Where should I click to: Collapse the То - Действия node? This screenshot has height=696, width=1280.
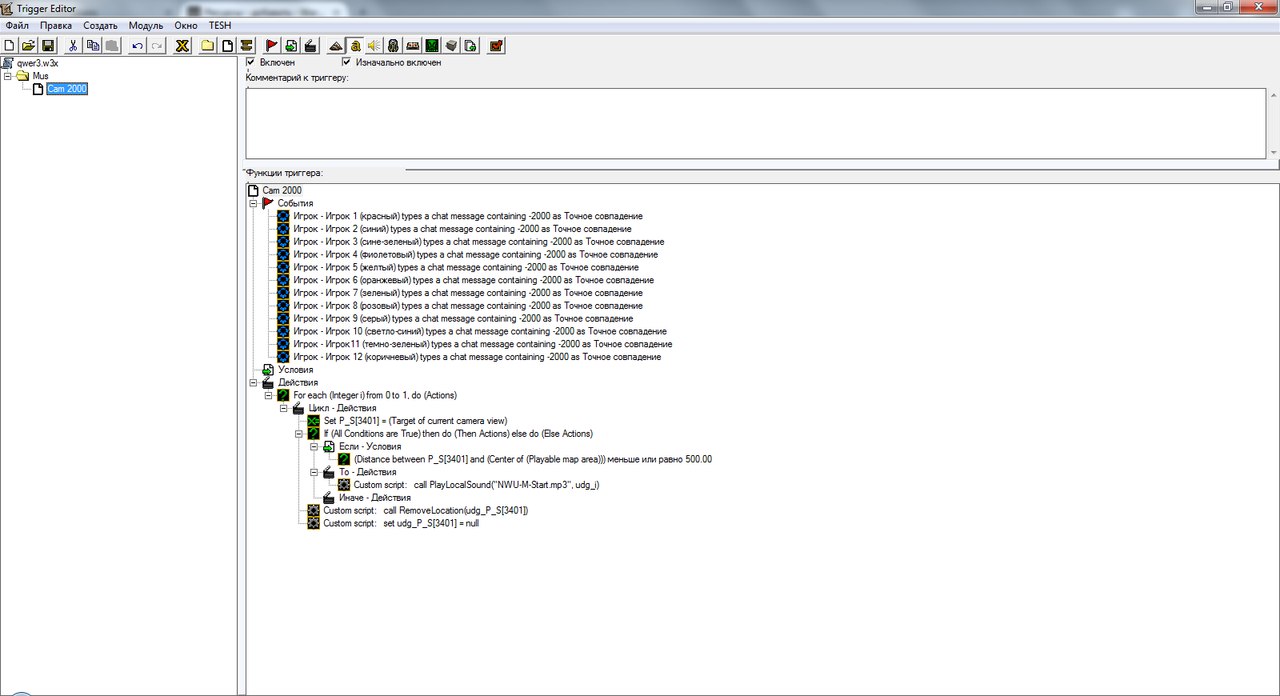[x=314, y=472]
